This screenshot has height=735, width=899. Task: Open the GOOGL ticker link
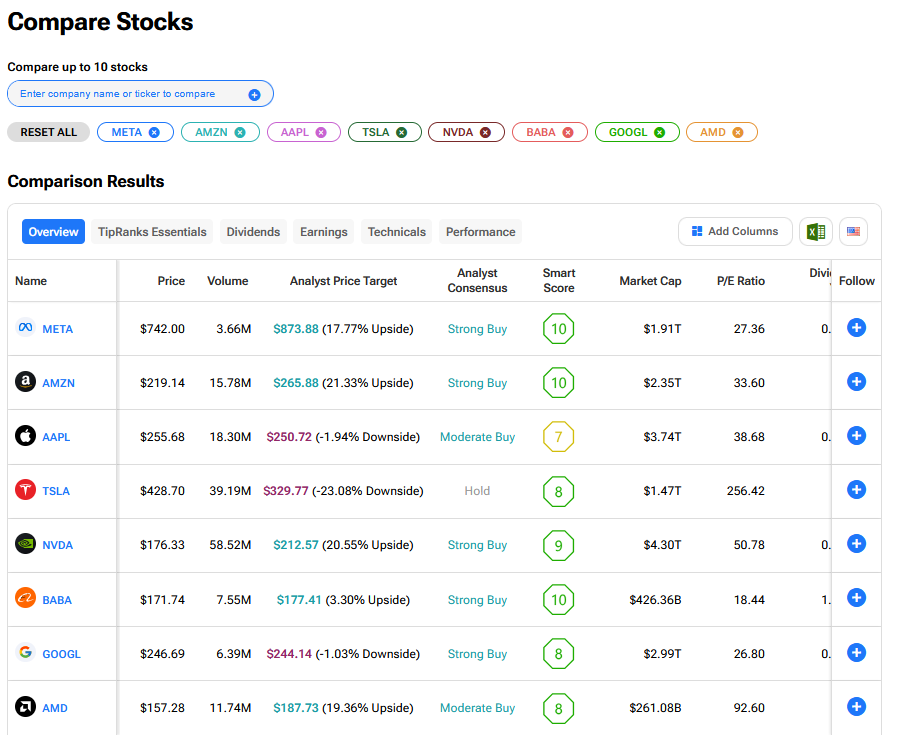[61, 654]
